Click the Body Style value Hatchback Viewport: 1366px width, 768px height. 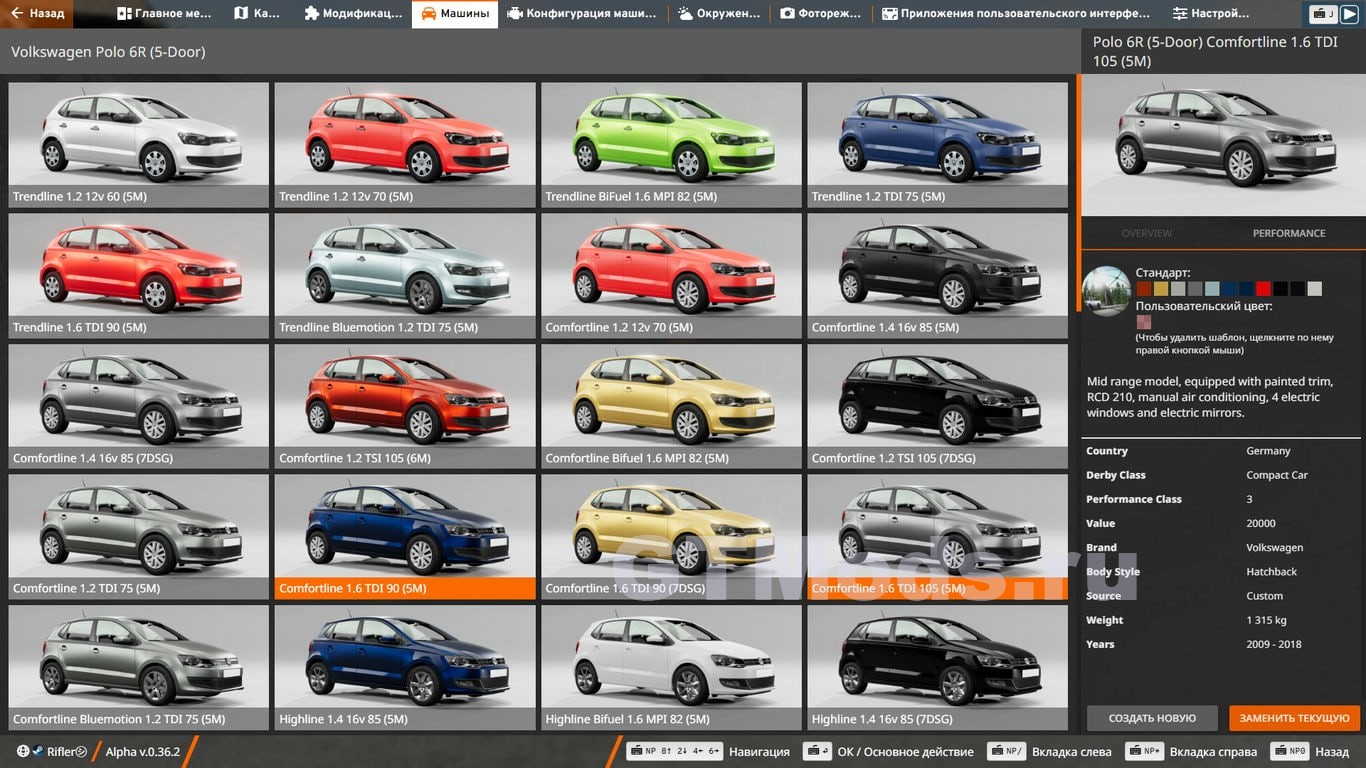pos(1271,572)
